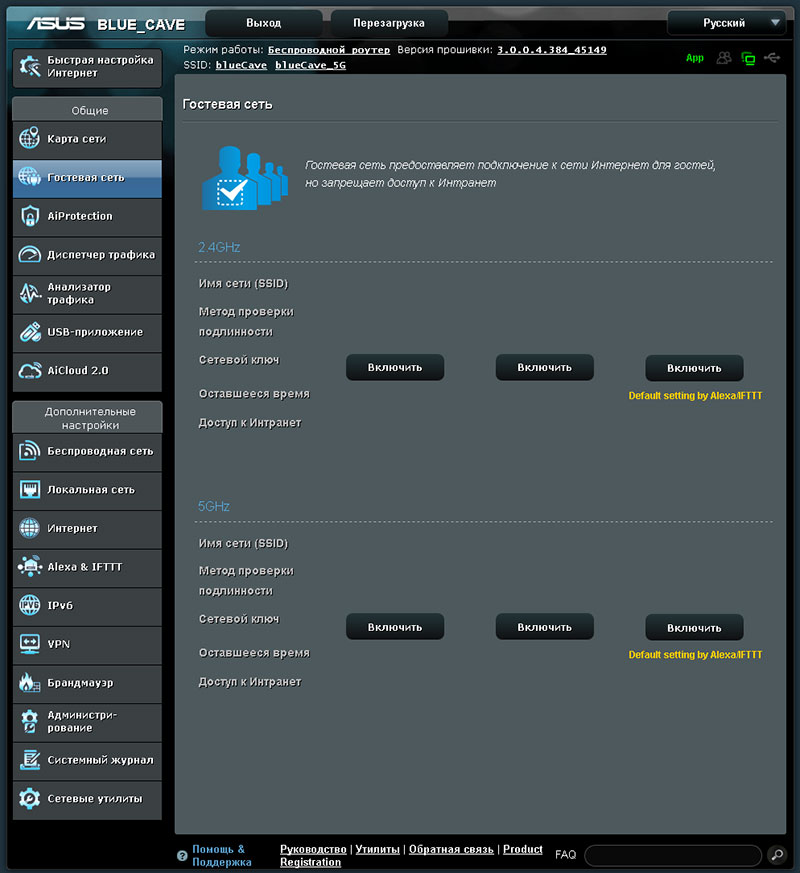The height and width of the screenshot is (873, 800).
Task: Open AiProtection menu item
Action: point(87,216)
